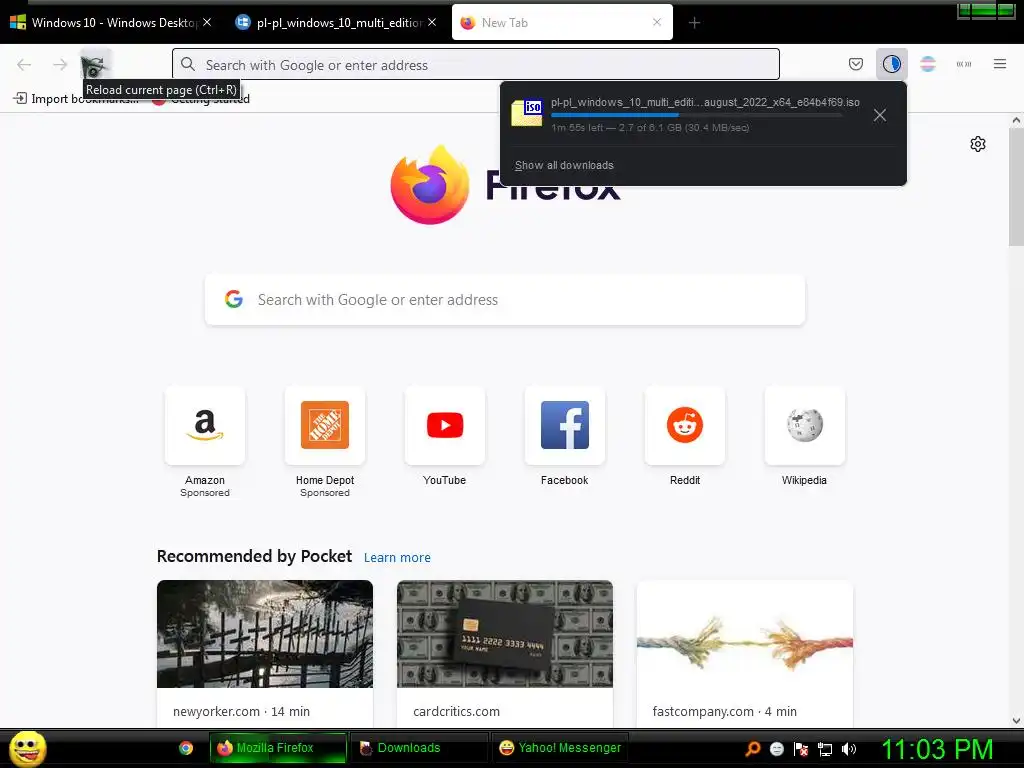Open the volume speaker tray icon
This screenshot has width=1024, height=768.
(x=849, y=748)
